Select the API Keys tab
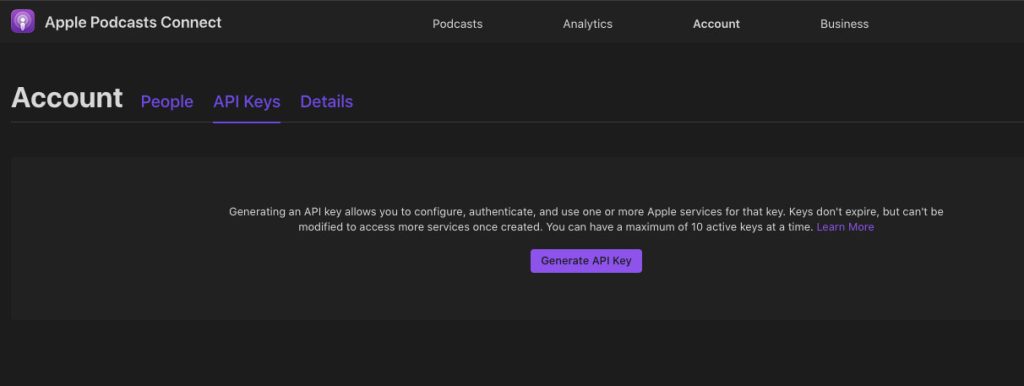The image size is (1024, 386). pos(247,102)
